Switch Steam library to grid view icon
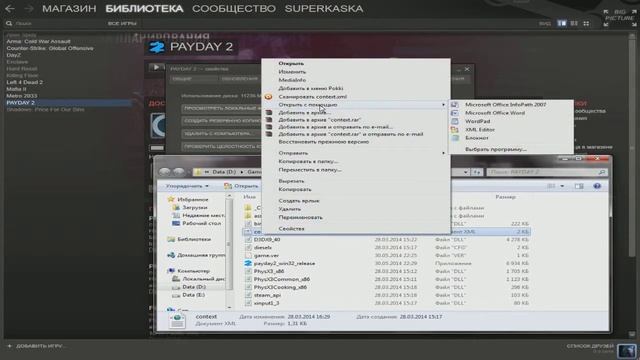The image size is (640, 360). [x=586, y=23]
